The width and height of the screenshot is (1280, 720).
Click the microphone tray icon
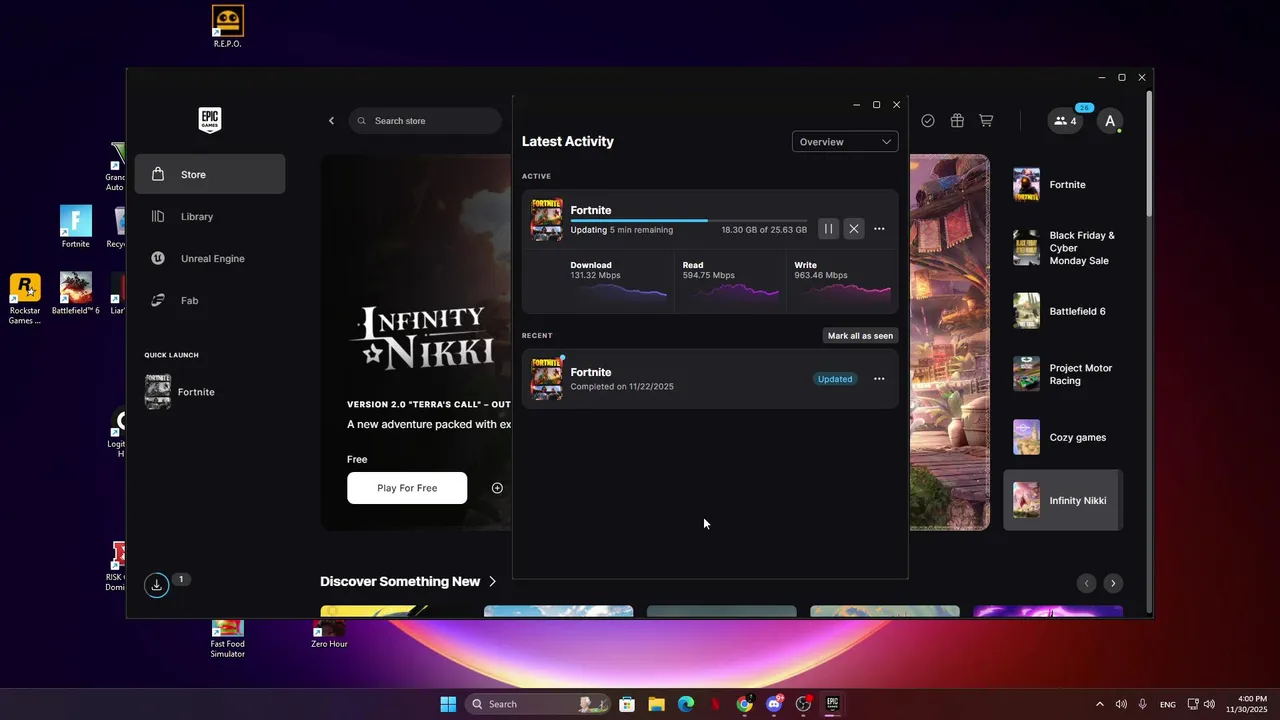pyautogui.click(x=1142, y=704)
